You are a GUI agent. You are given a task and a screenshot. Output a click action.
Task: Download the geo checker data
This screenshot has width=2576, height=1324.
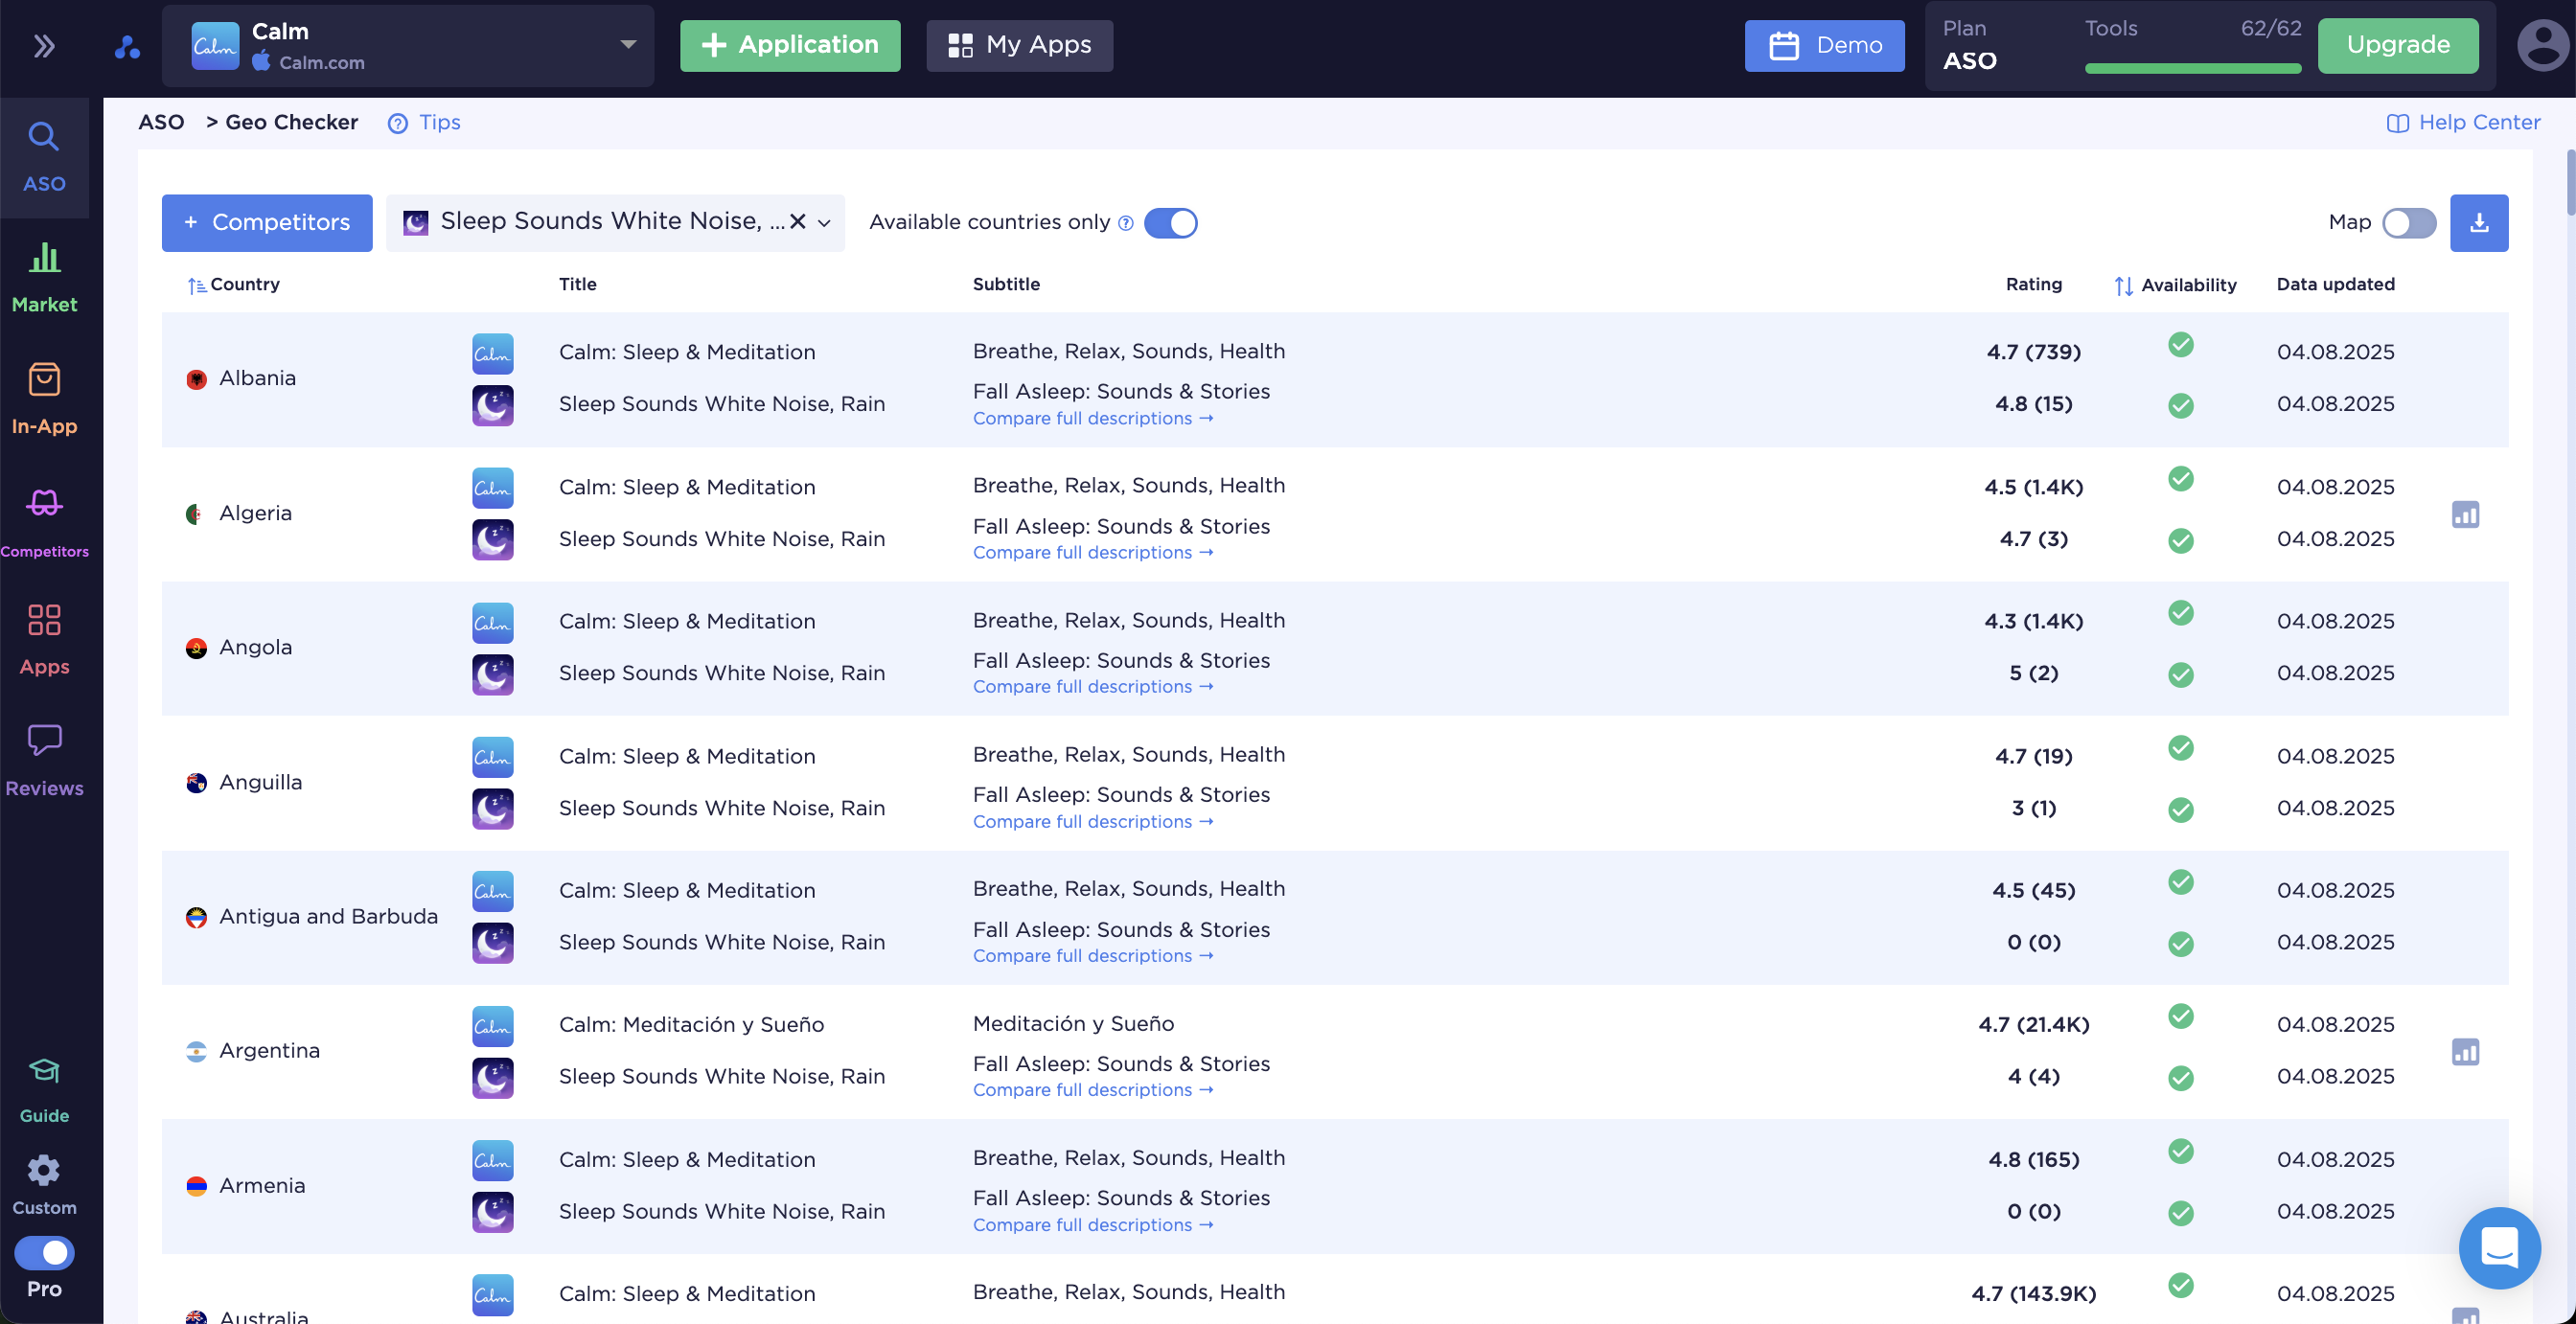[x=2478, y=223]
